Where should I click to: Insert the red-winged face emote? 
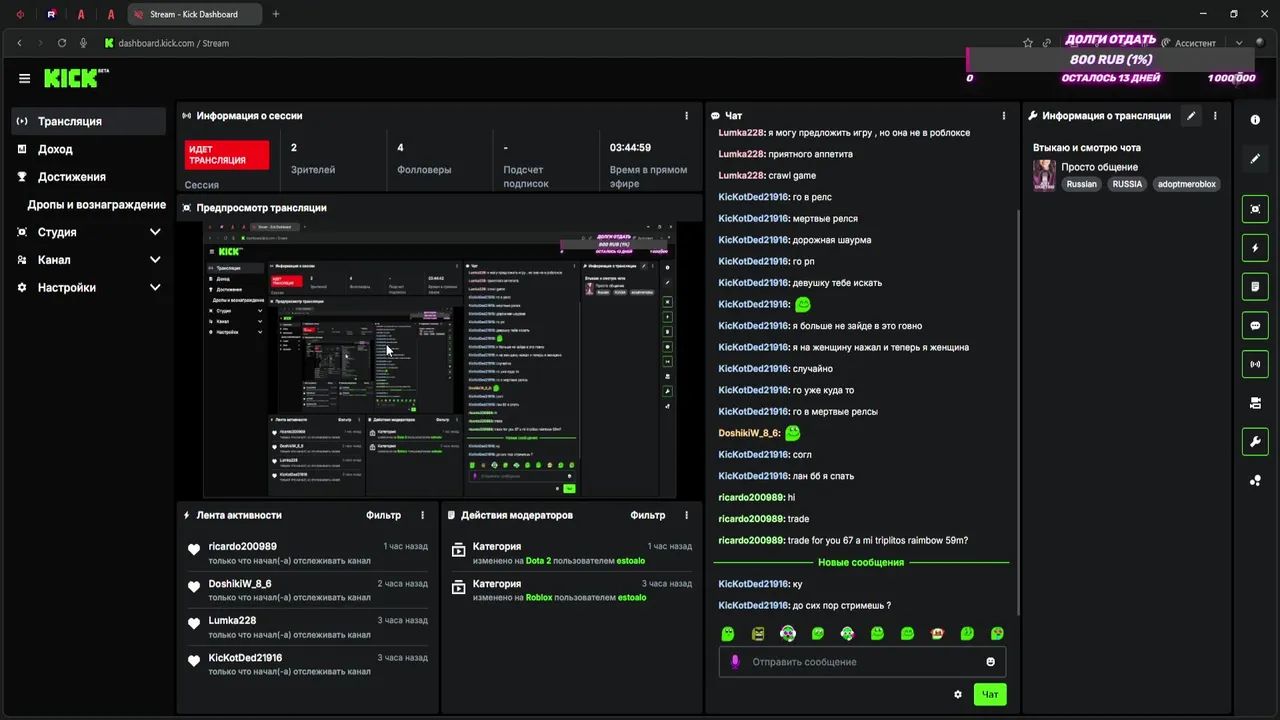tap(937, 633)
